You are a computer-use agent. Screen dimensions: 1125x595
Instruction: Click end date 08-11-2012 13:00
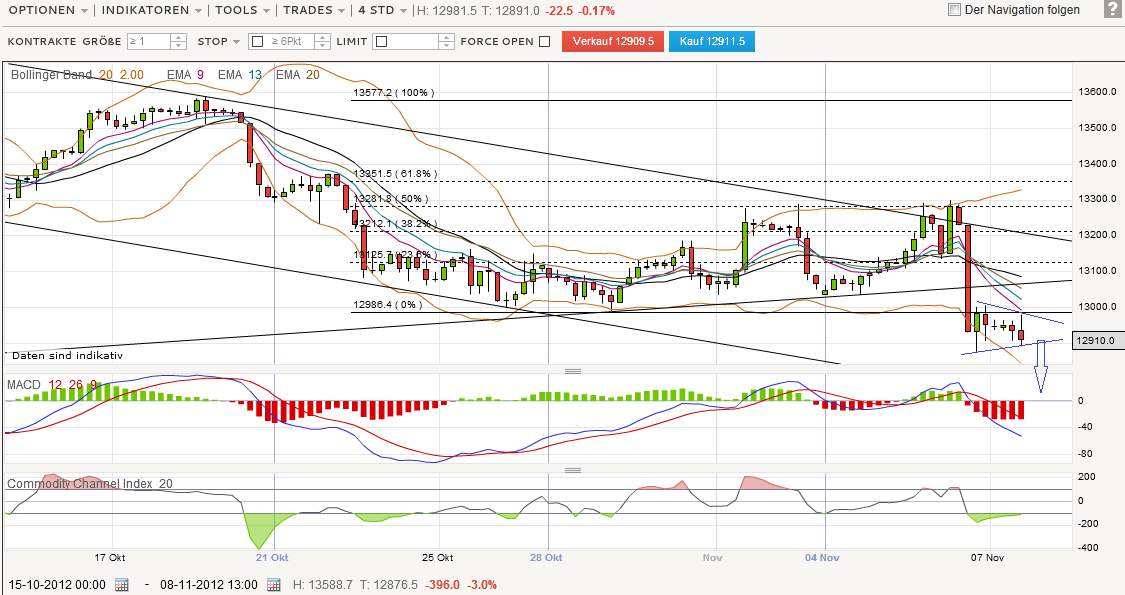click(209, 585)
